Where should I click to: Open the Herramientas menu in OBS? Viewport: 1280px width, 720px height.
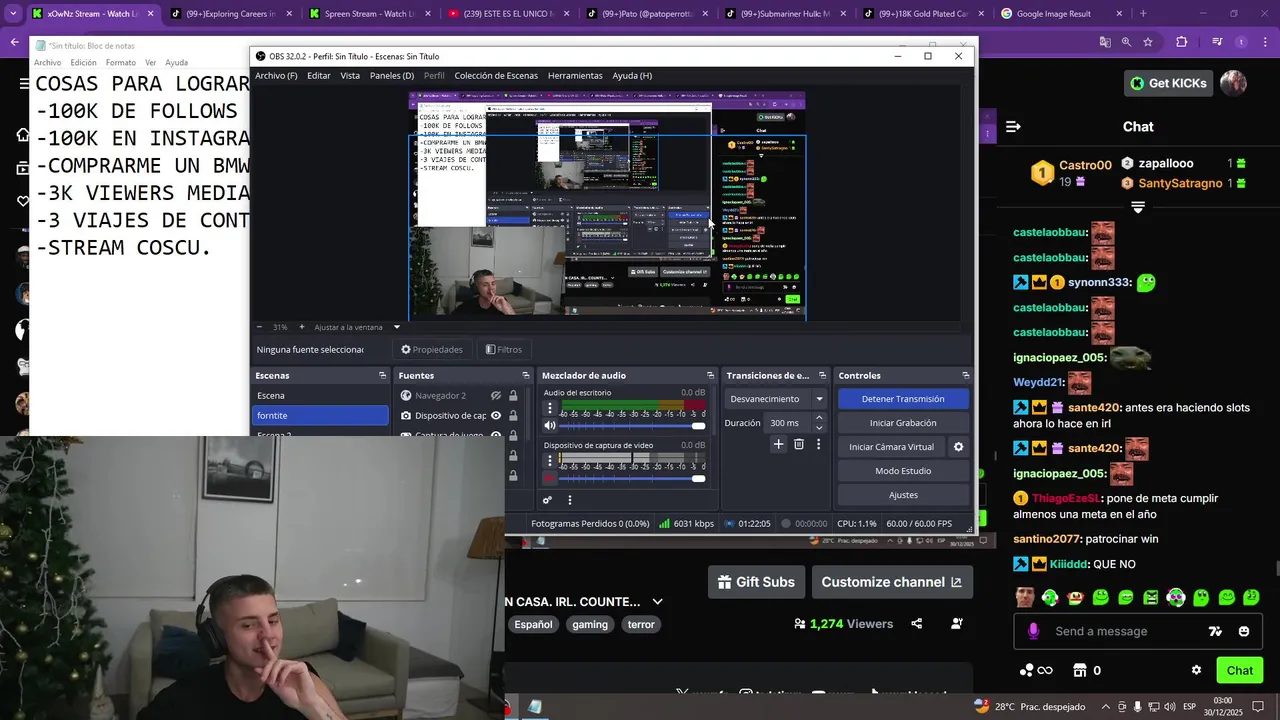pos(575,76)
